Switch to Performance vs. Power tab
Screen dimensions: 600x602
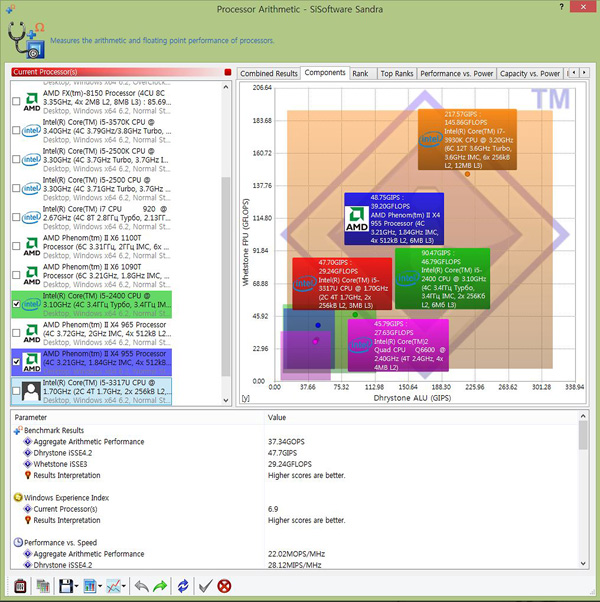click(456, 73)
